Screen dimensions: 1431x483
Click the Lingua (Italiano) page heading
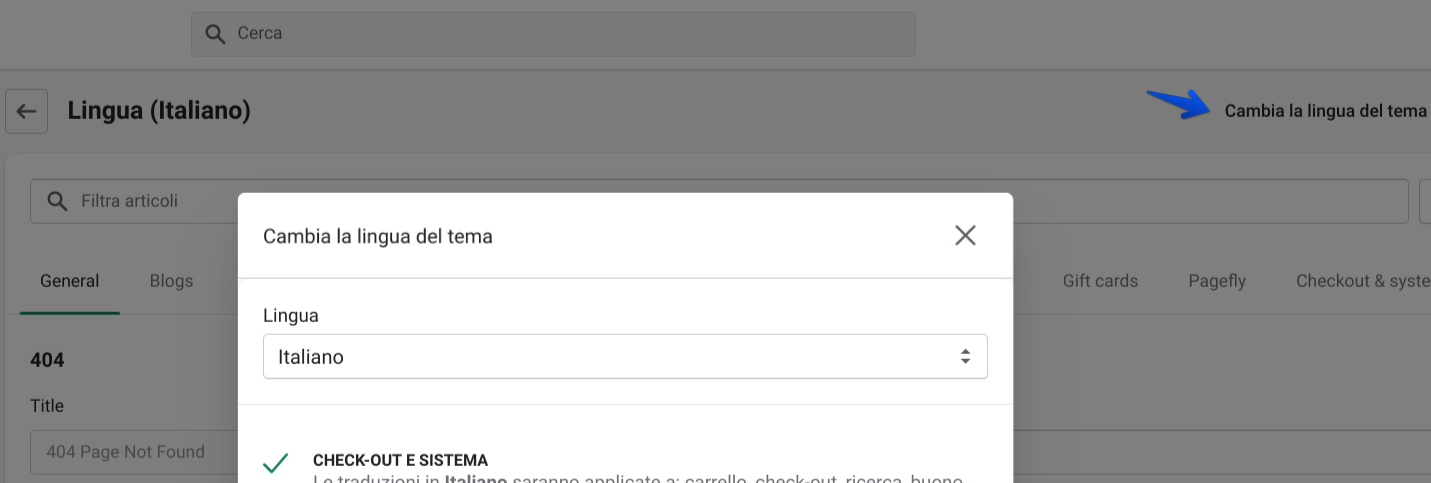pyautogui.click(x=159, y=110)
